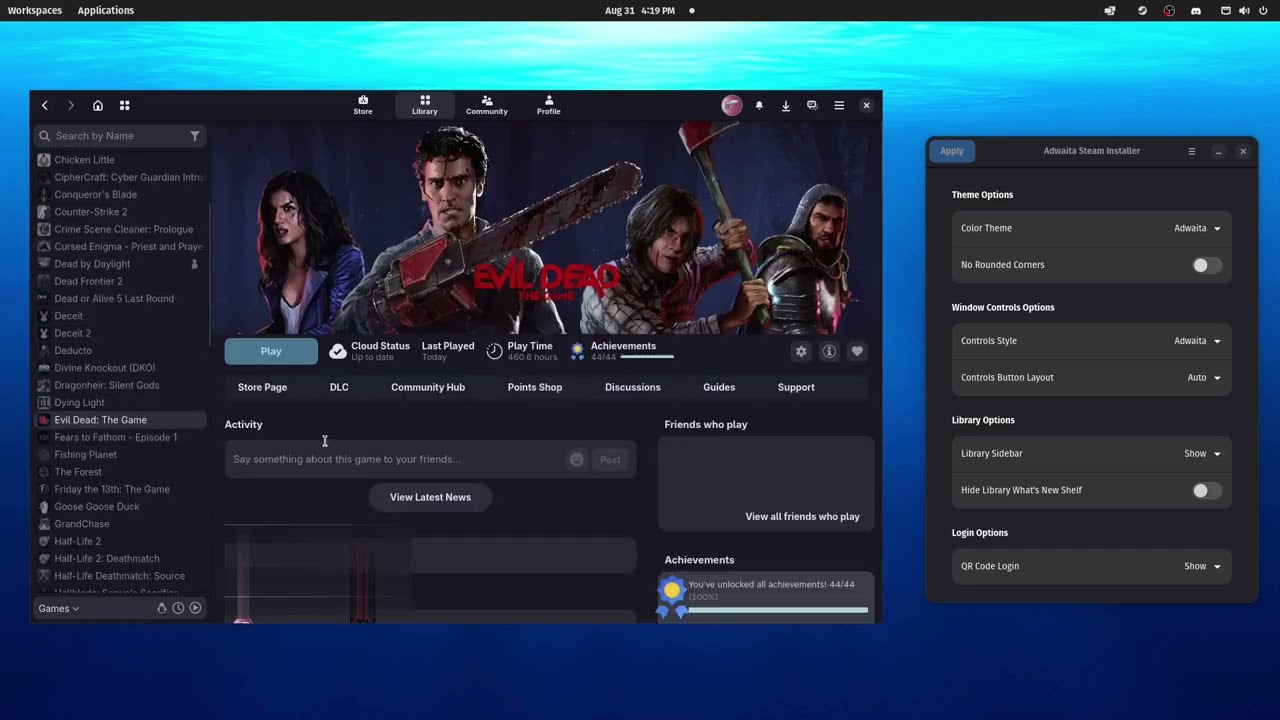Open the friends chat icon in header
The height and width of the screenshot is (720, 1280).
coord(812,105)
